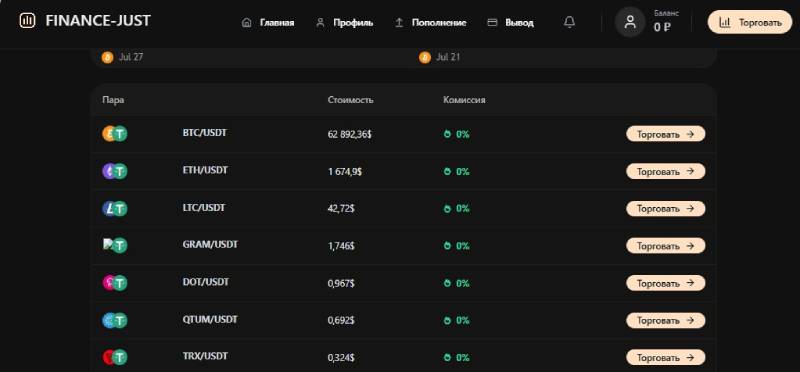Click the ETH/USDT coin pair icon
Screen dimensions: 800x372
click(115, 171)
